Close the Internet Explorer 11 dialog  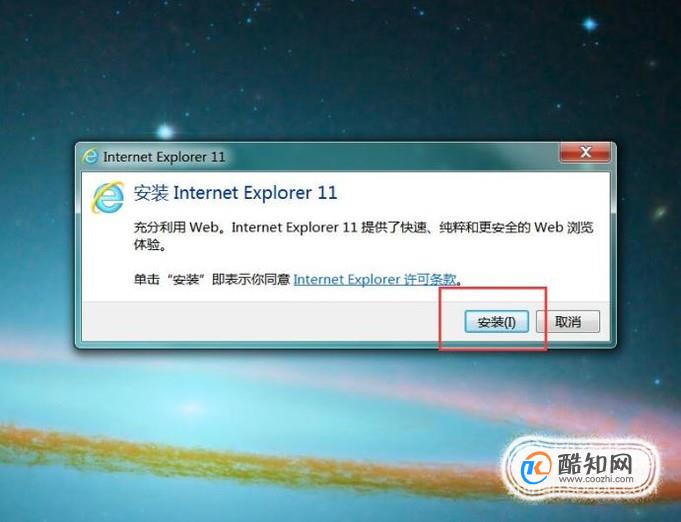[585, 152]
